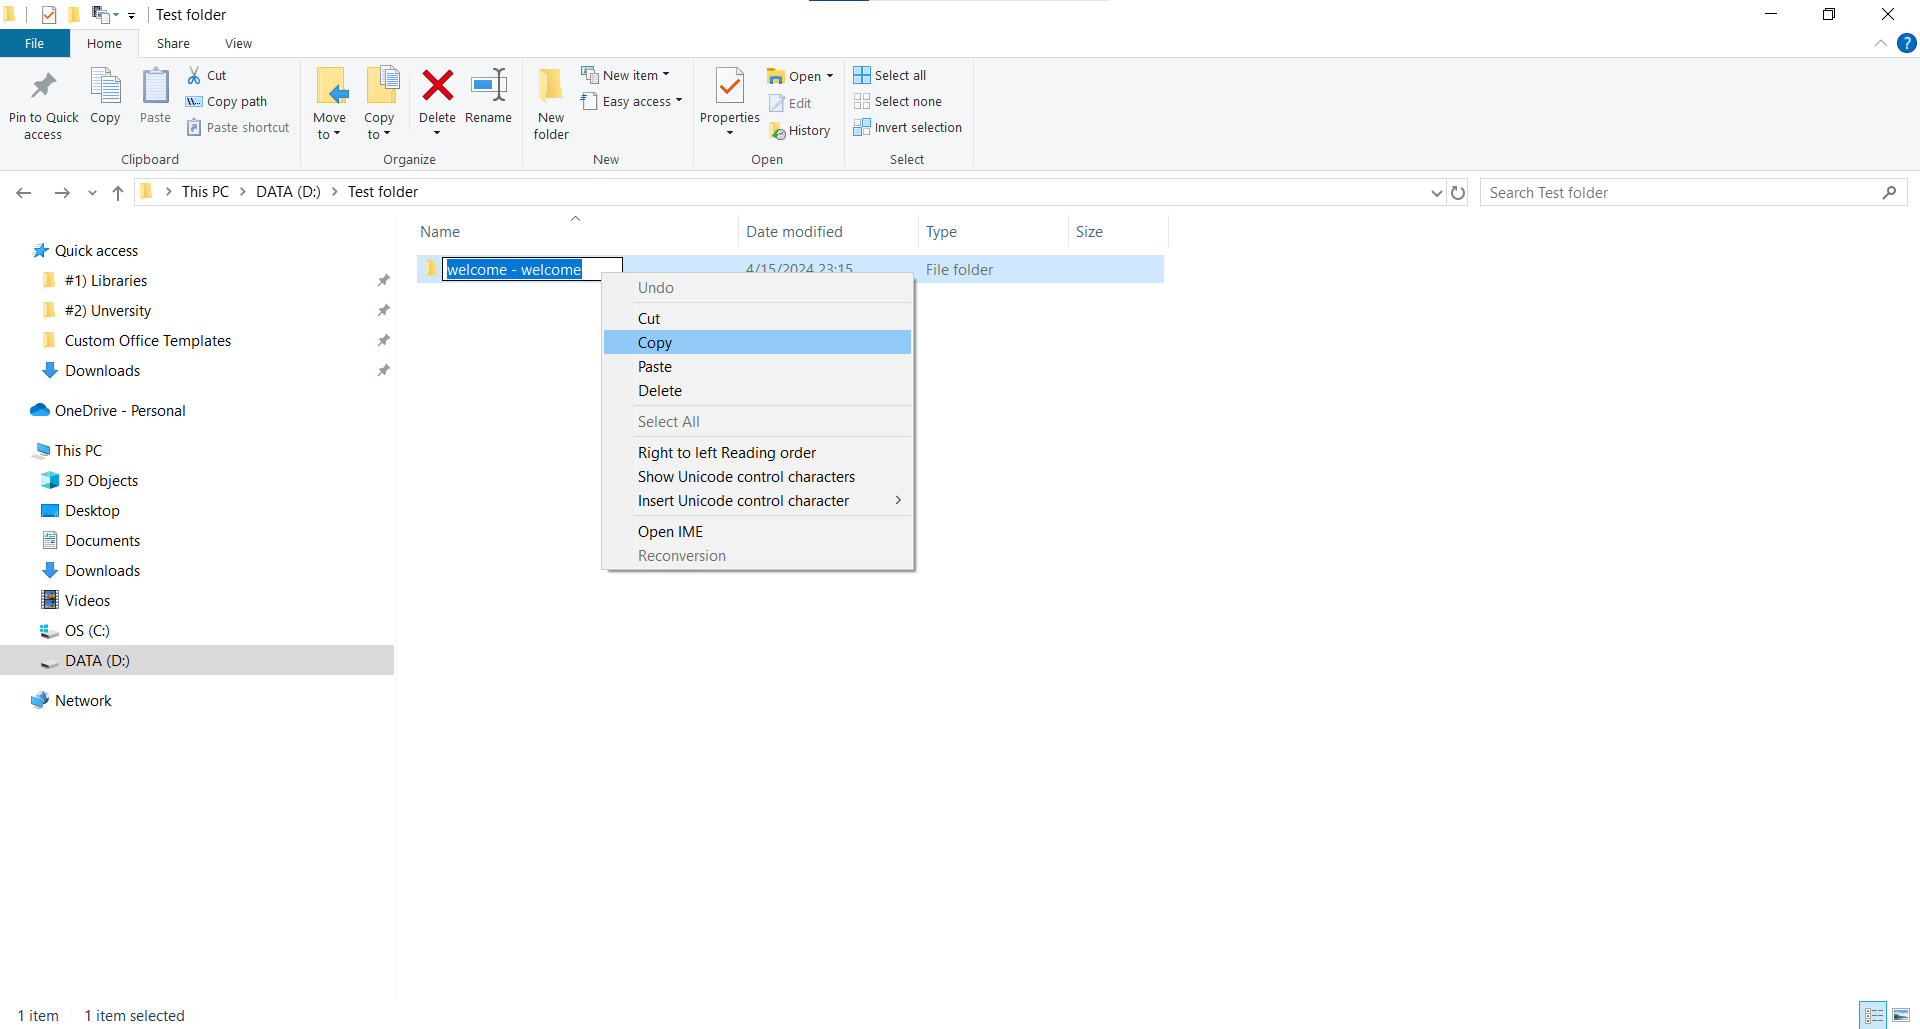The width and height of the screenshot is (1920, 1029).
Task: Open Customize Quick Access Toolbar dropdown
Action: [131, 15]
